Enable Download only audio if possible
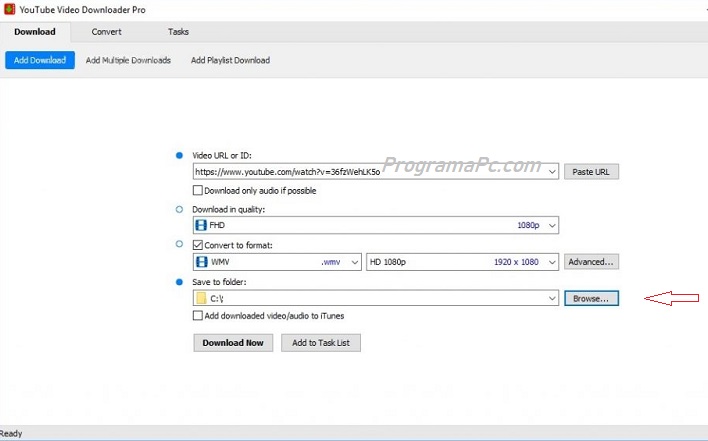Image resolution: width=708 pixels, height=441 pixels. coord(198,190)
